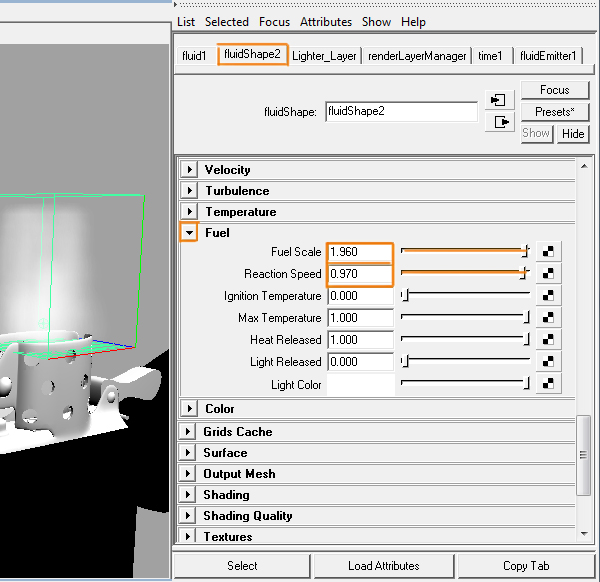Open the Selected menu
The height and width of the screenshot is (582, 600).
(x=227, y=22)
